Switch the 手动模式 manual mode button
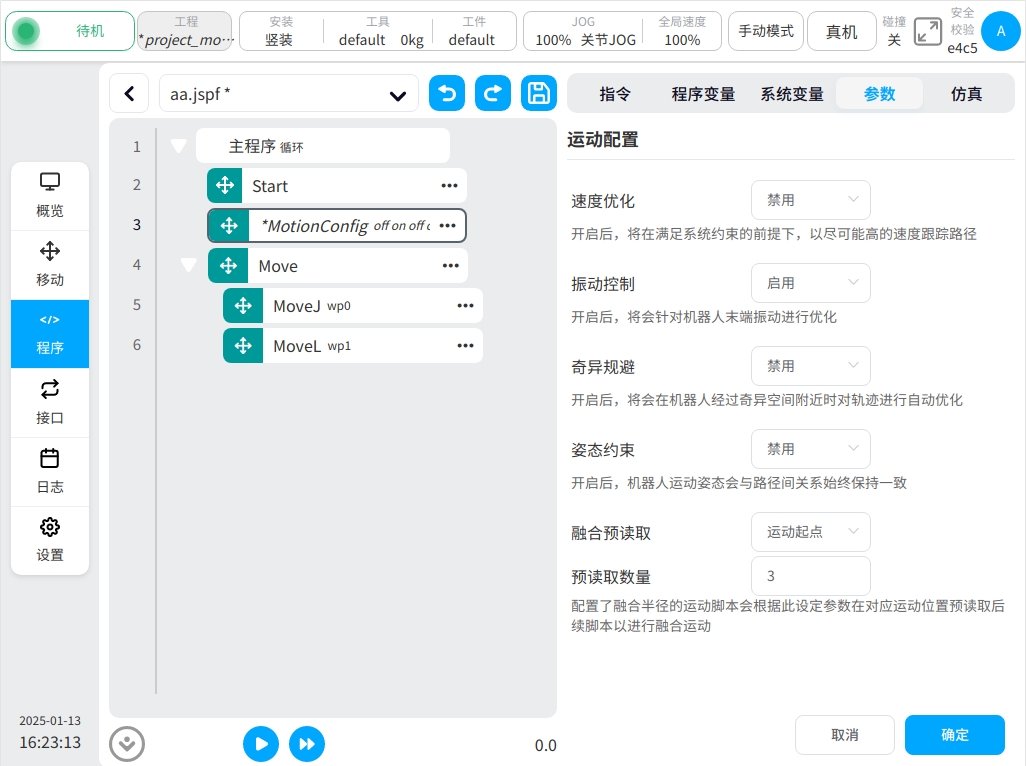1026x766 pixels. click(x=766, y=32)
